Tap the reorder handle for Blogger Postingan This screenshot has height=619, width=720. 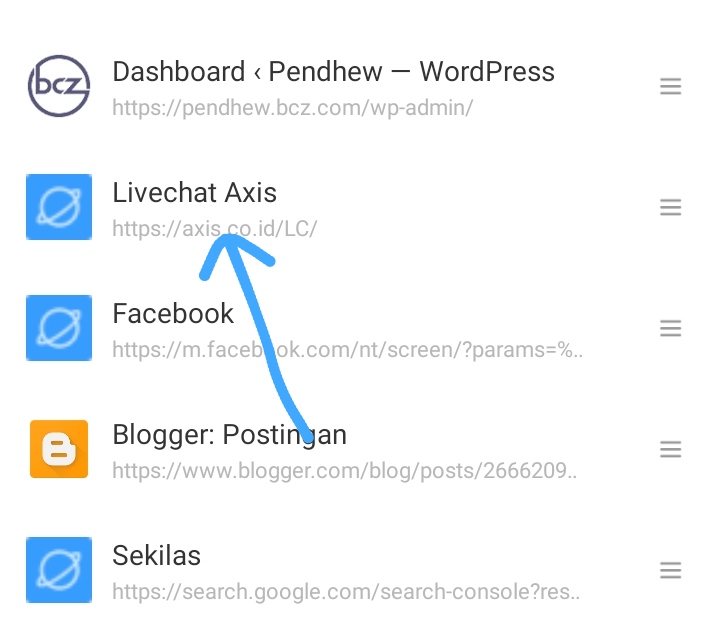(670, 450)
